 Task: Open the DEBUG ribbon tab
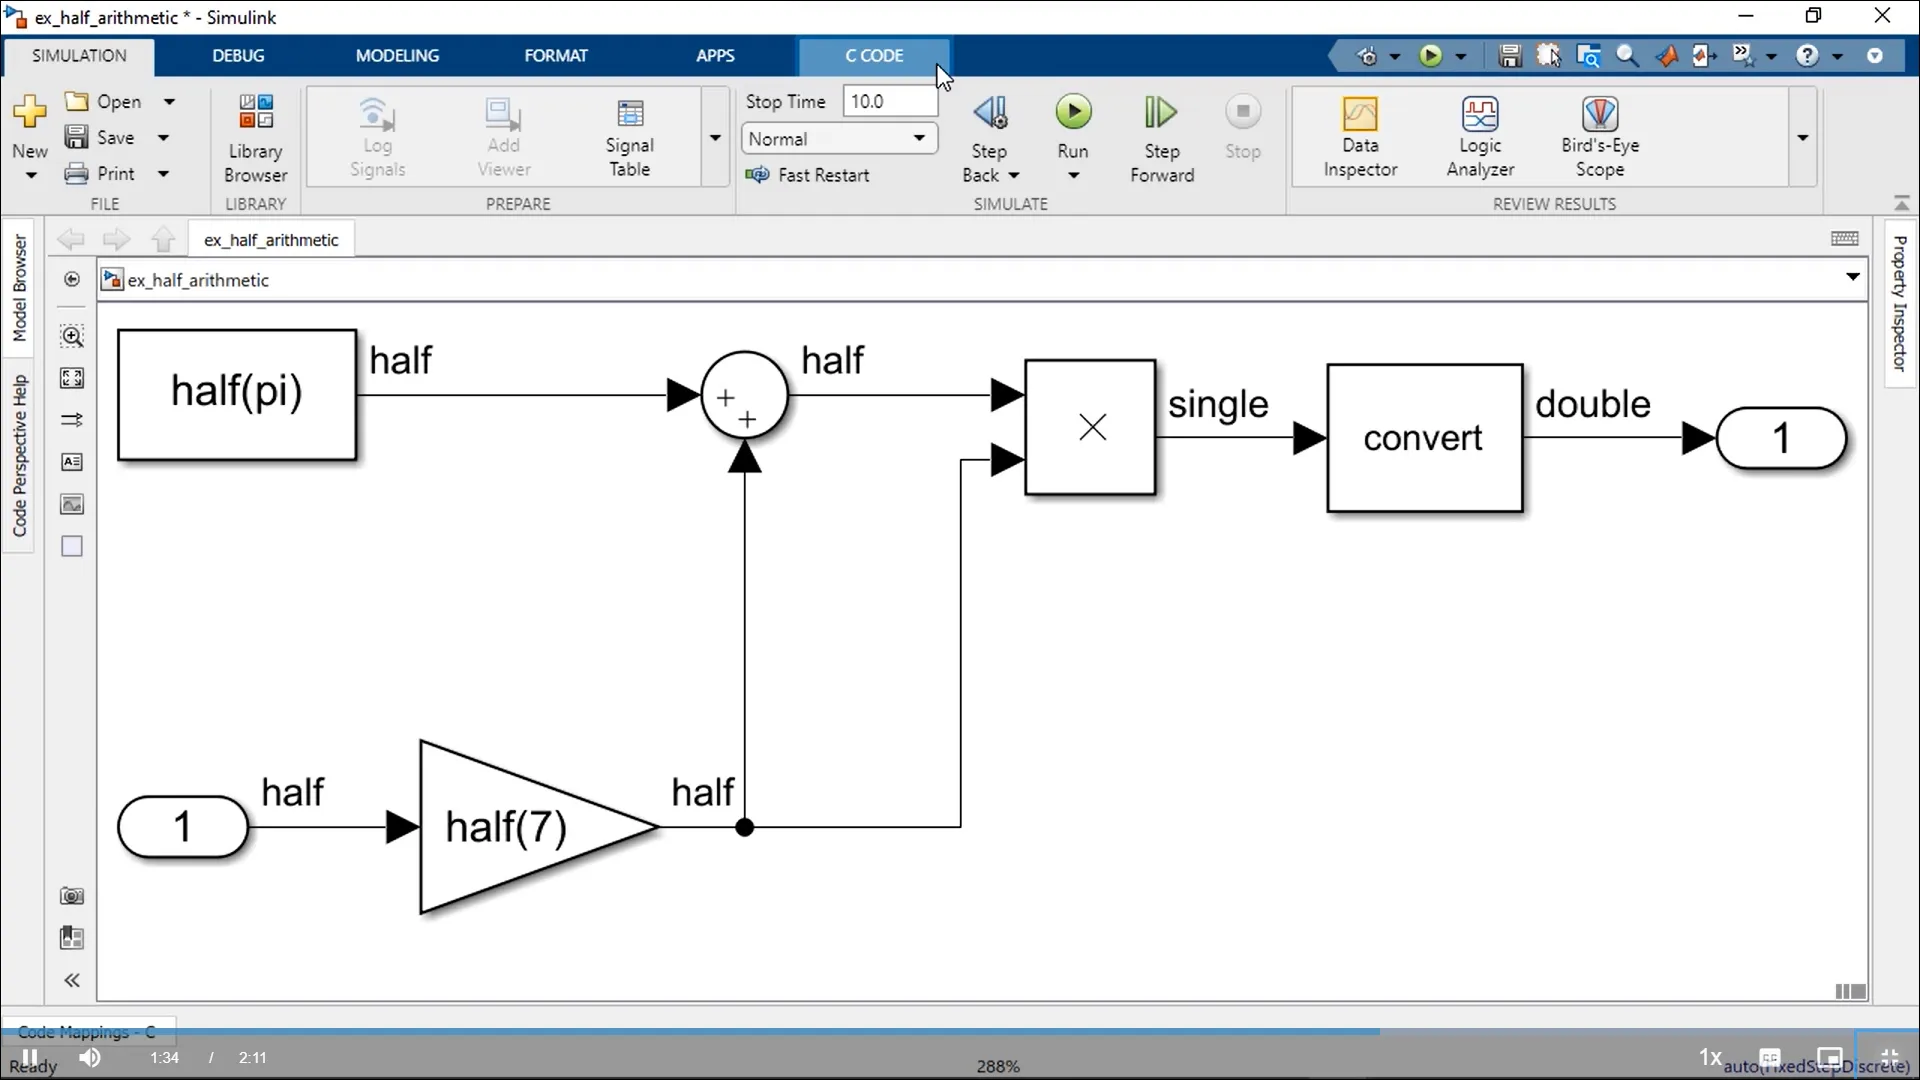tap(238, 56)
